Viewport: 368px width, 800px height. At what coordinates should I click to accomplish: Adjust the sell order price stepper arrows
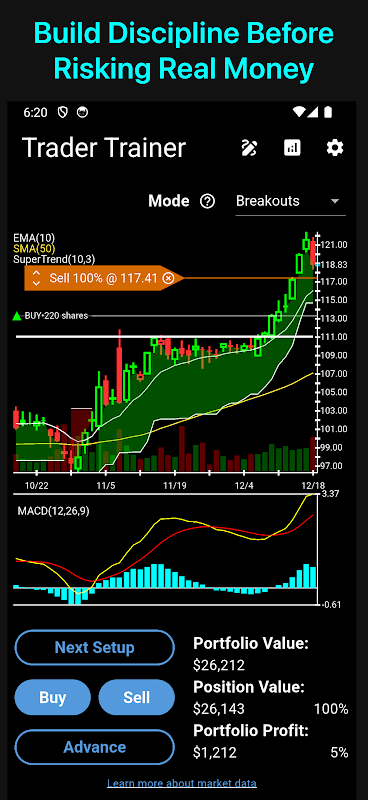click(36, 278)
